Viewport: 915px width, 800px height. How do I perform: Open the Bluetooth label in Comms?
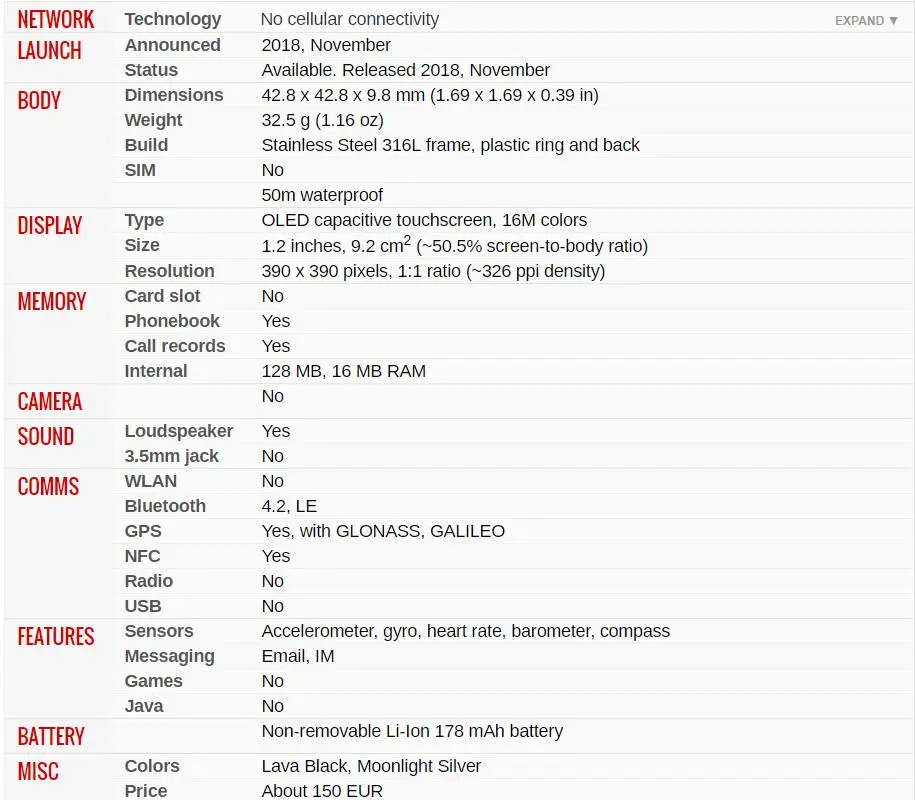tap(165, 506)
